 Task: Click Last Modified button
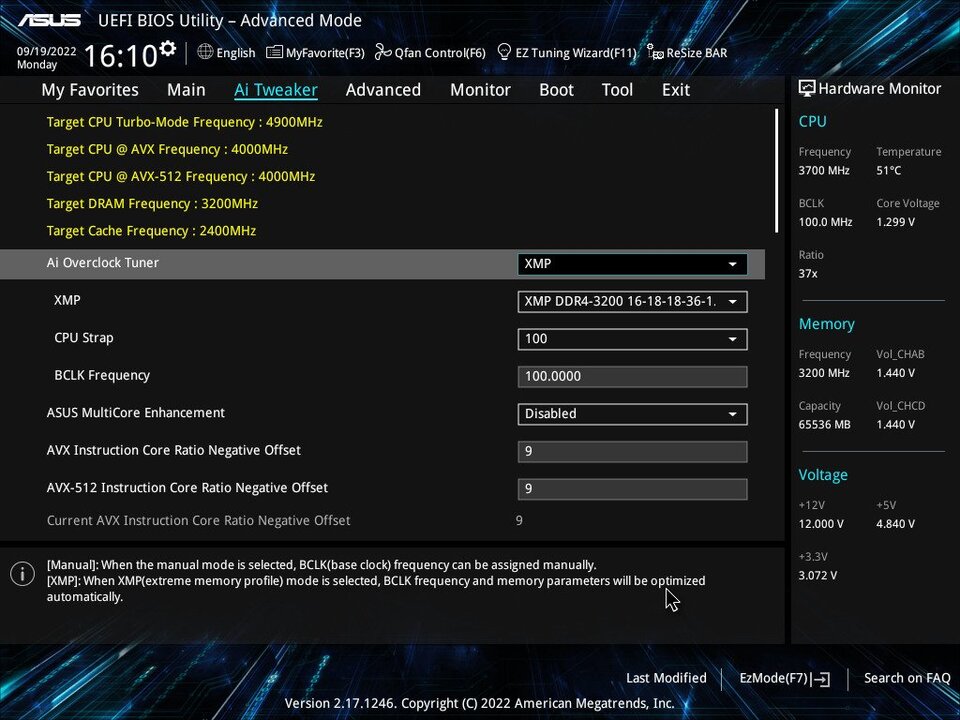pyautogui.click(x=666, y=678)
